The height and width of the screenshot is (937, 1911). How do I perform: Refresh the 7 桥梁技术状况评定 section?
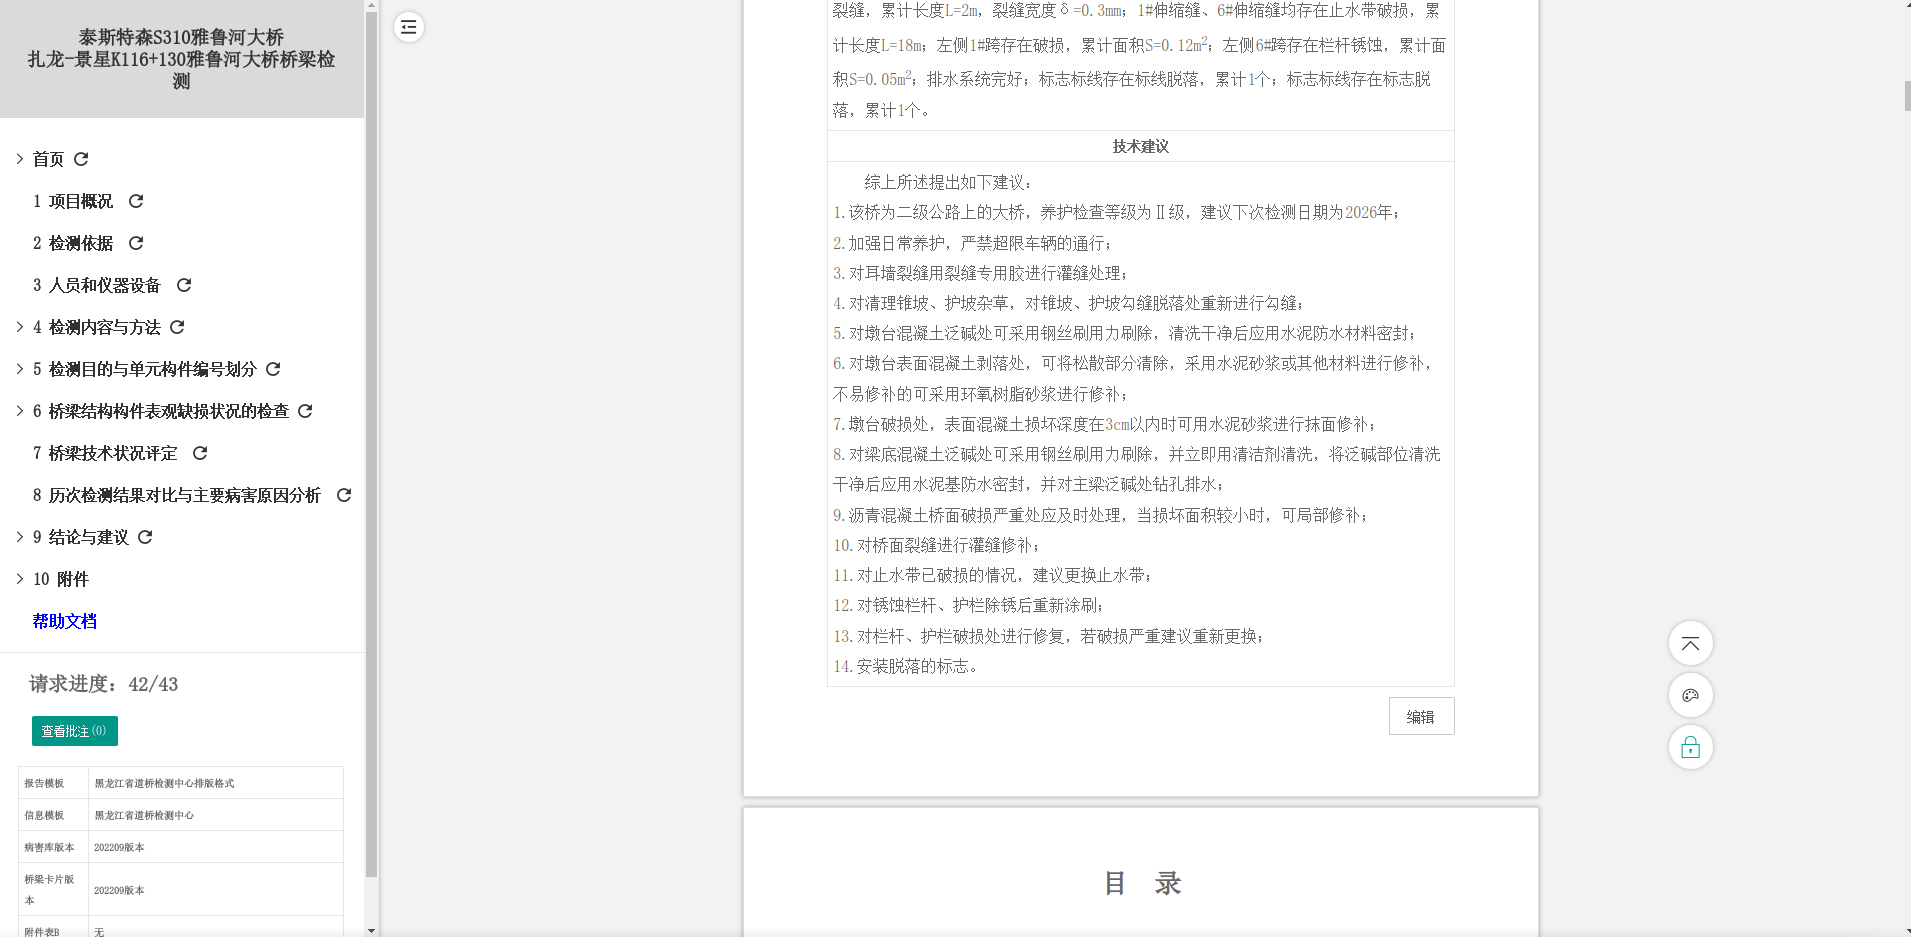coord(200,453)
